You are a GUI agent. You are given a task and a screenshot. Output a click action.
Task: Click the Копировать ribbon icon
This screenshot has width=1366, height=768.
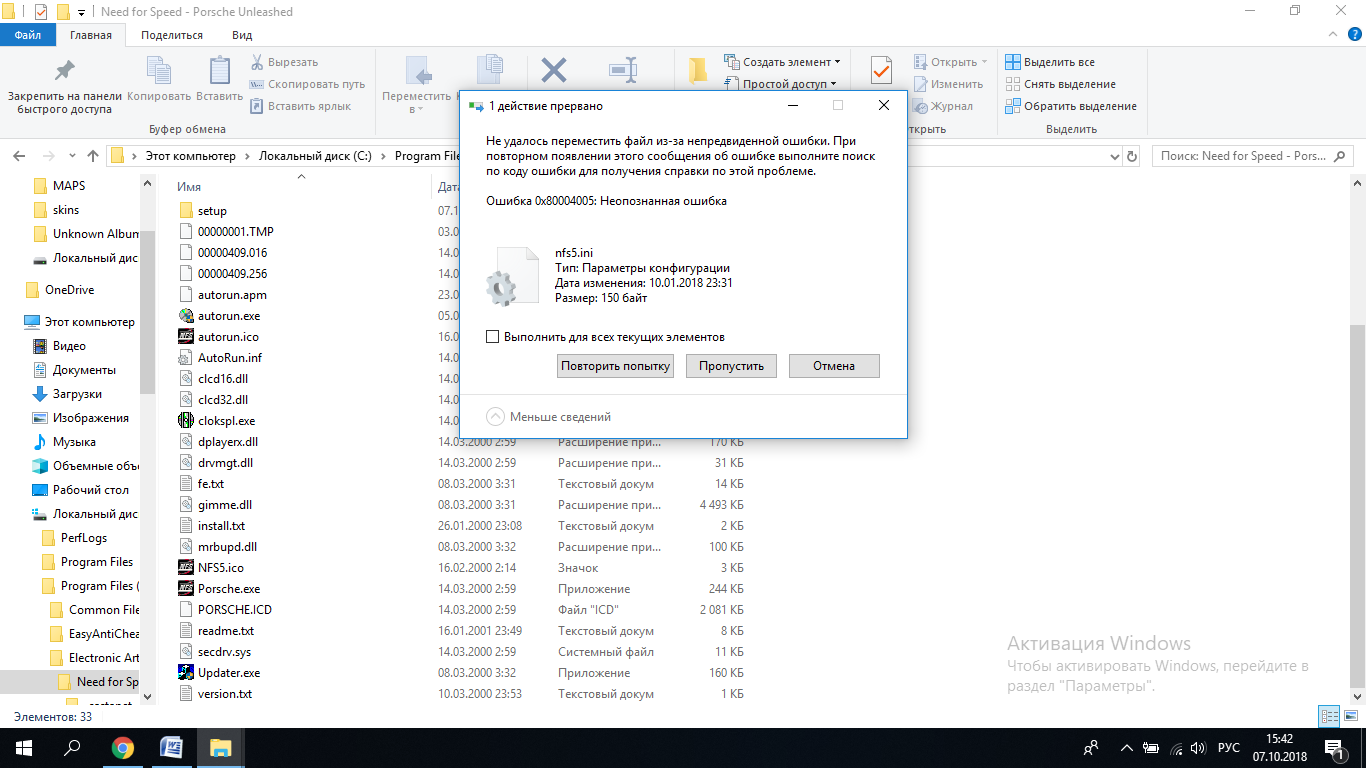pyautogui.click(x=159, y=71)
